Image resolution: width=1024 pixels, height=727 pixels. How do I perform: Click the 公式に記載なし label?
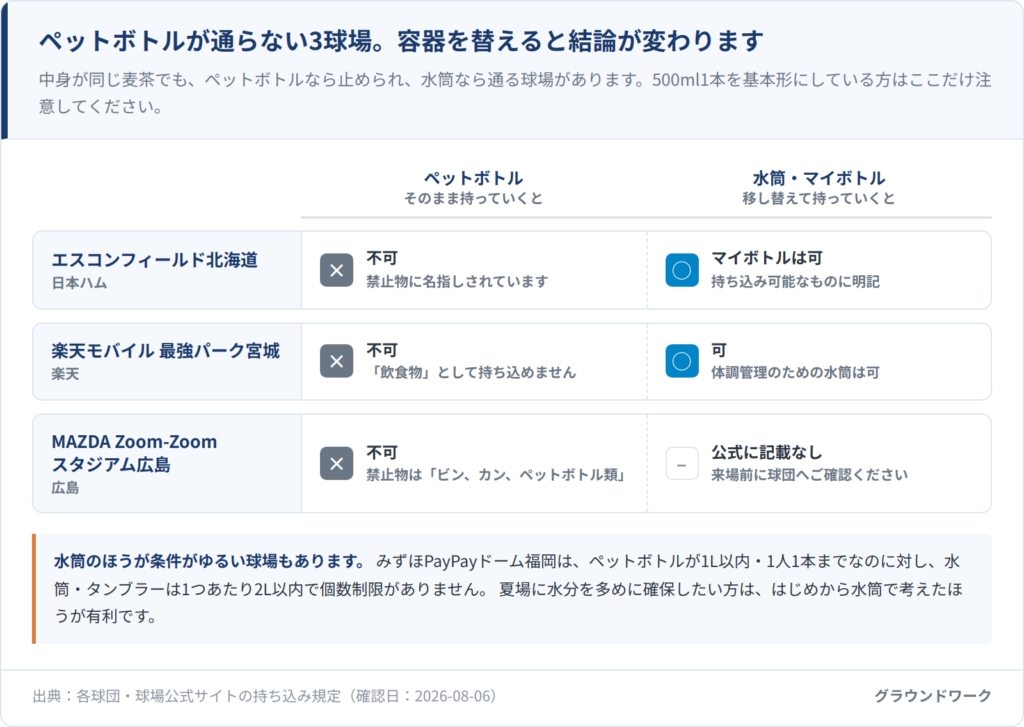767,452
